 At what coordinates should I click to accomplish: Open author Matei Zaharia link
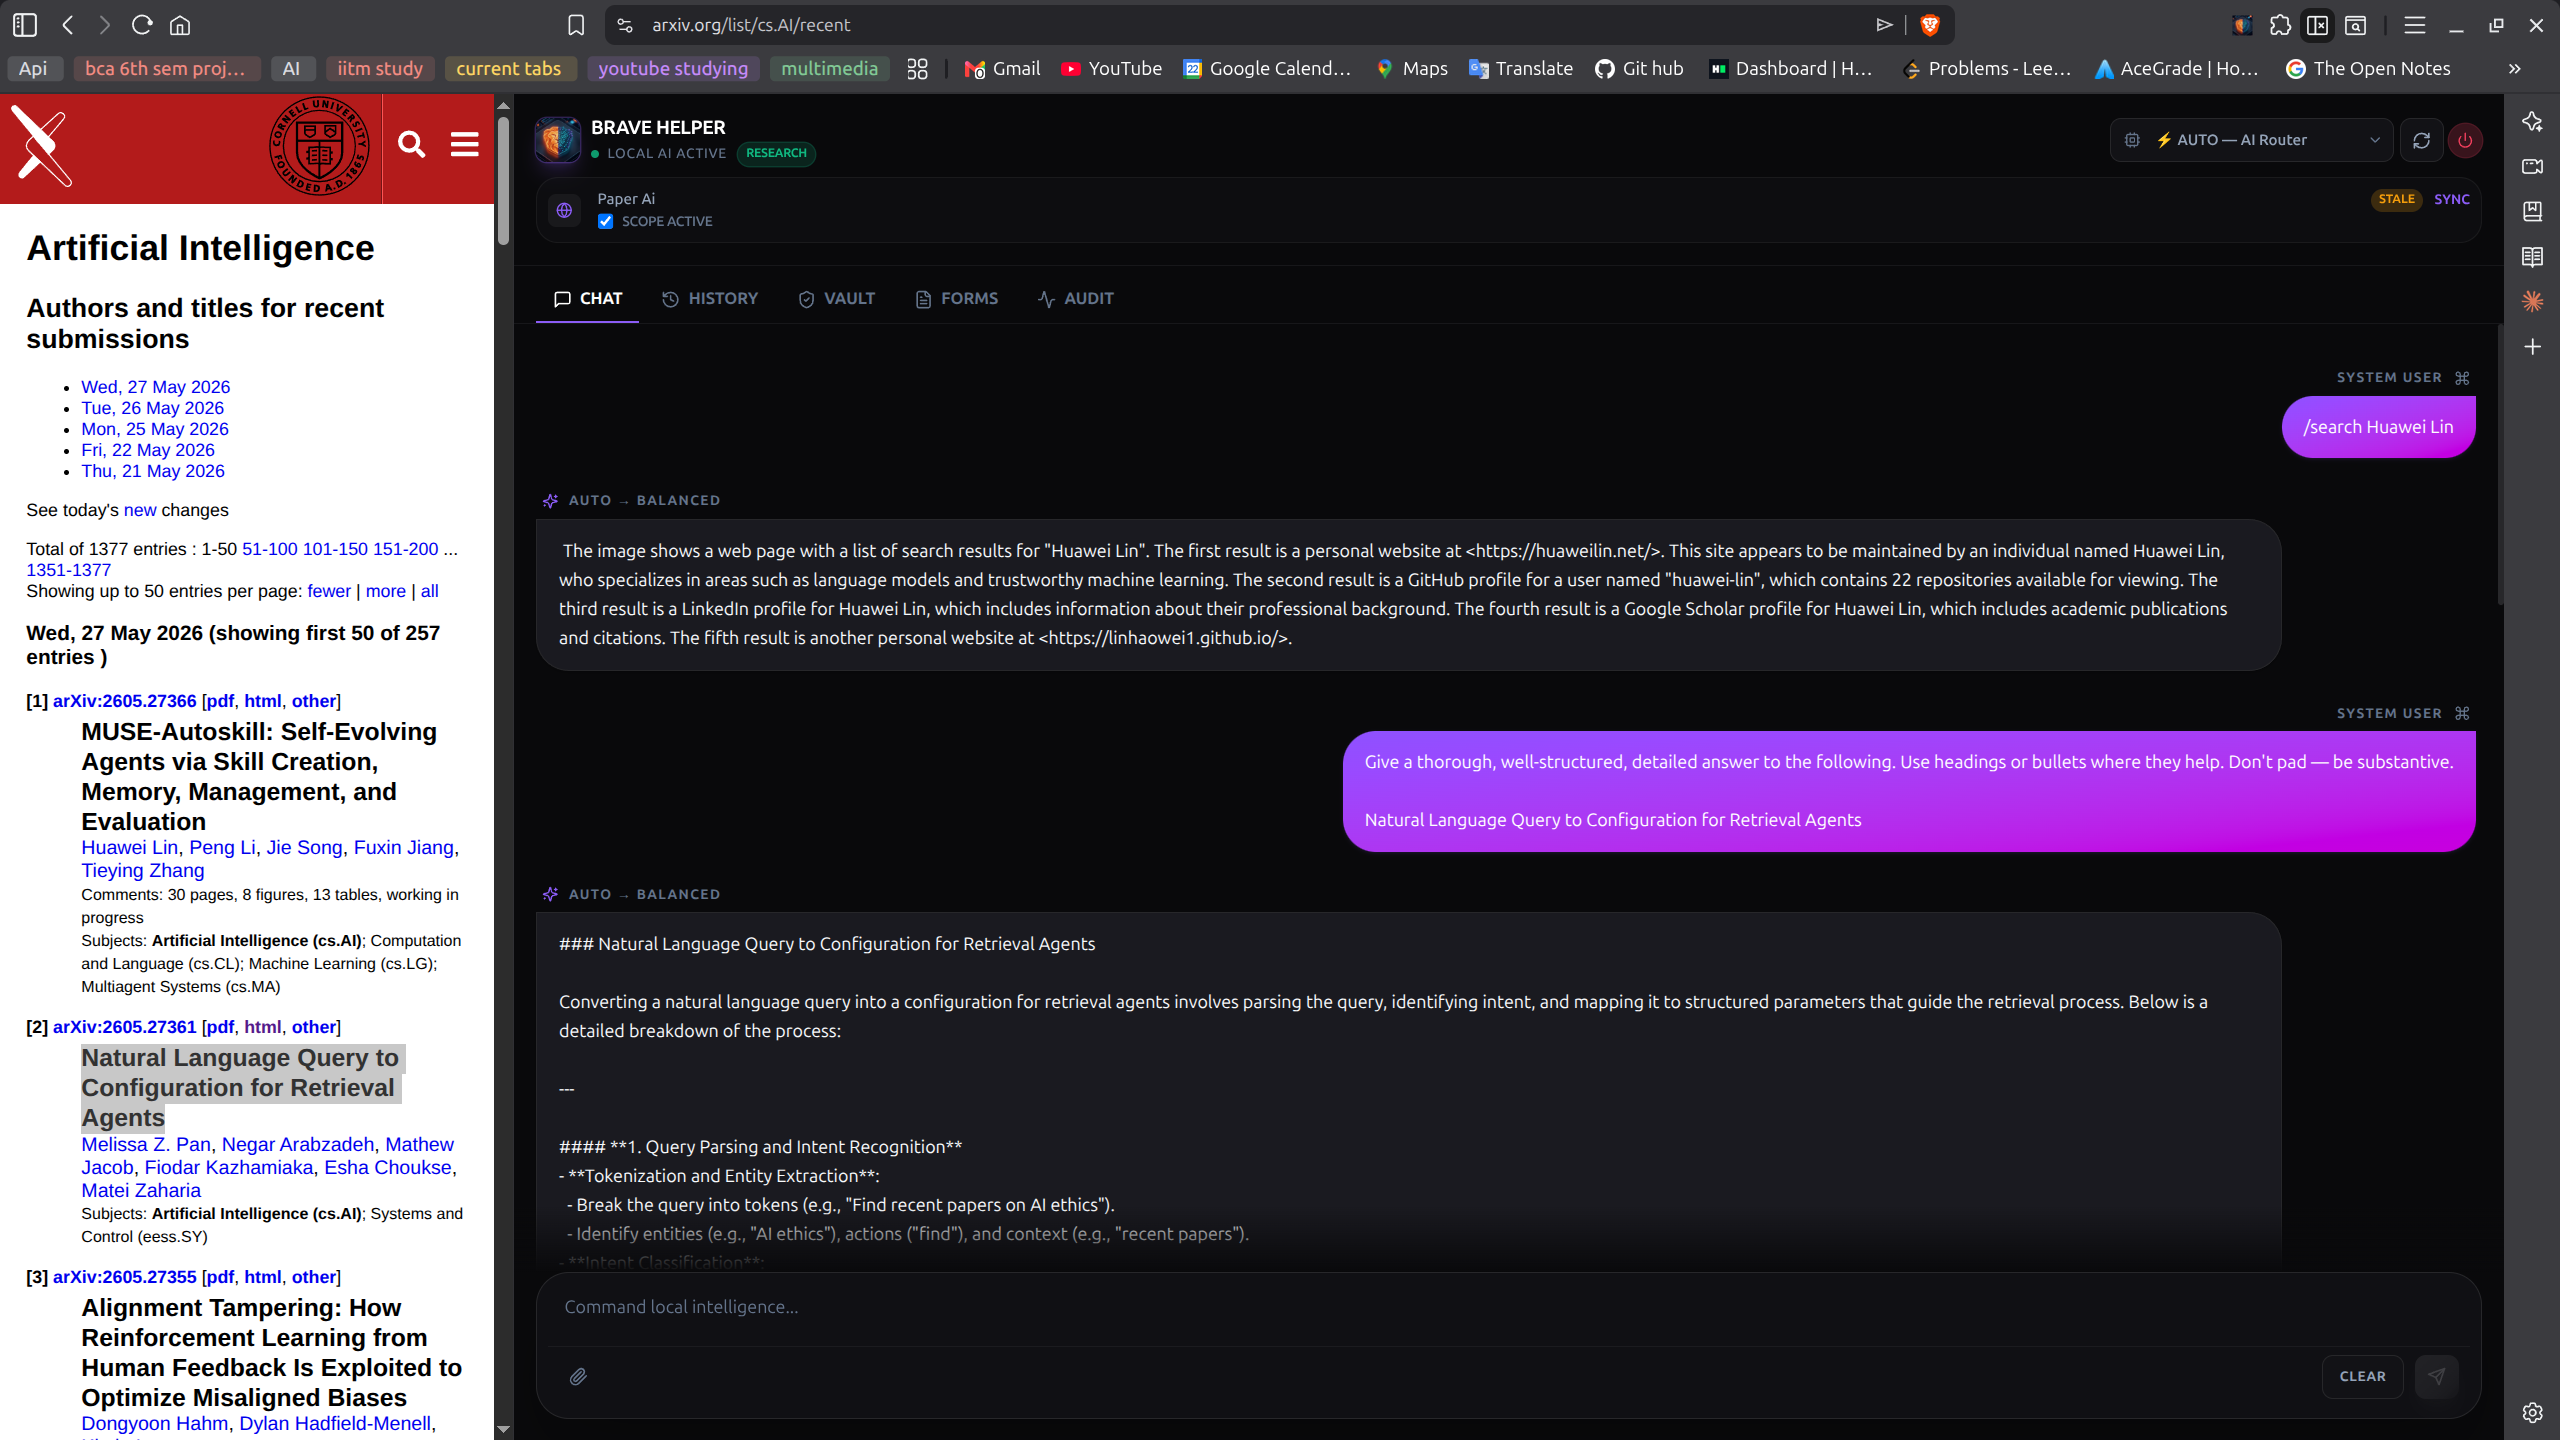(x=141, y=1190)
